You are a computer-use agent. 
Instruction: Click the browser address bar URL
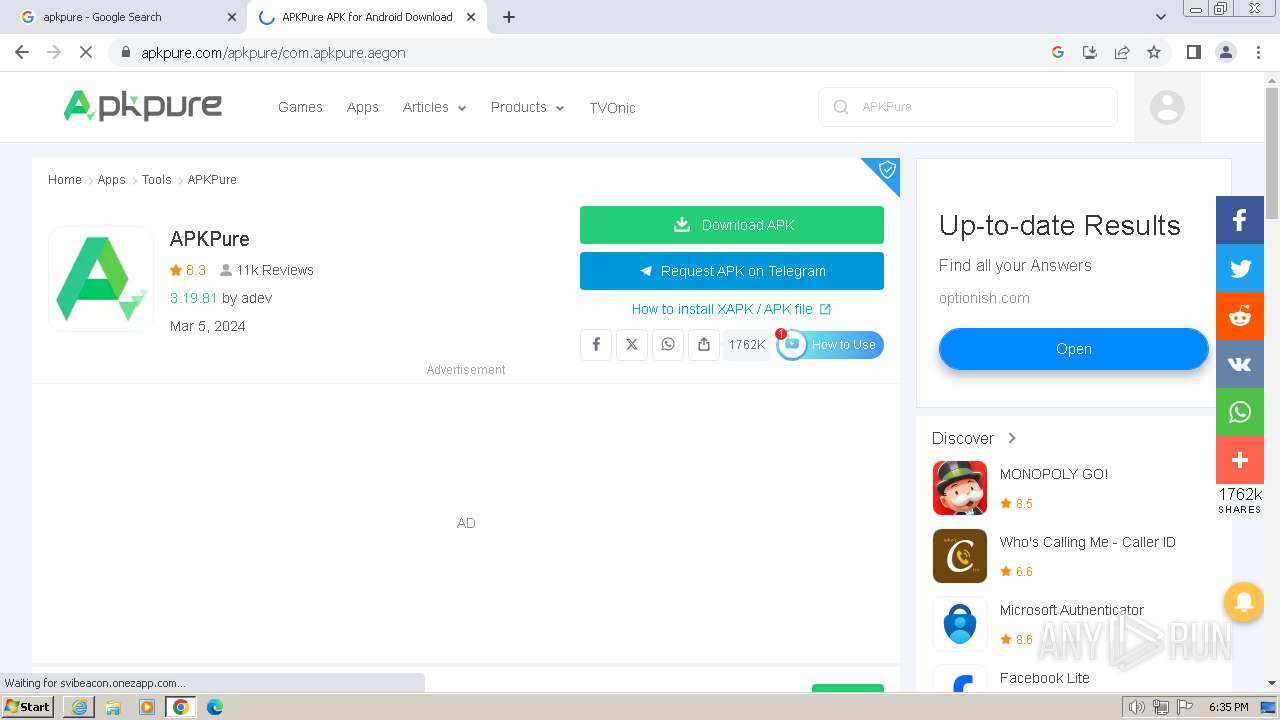[x=273, y=53]
